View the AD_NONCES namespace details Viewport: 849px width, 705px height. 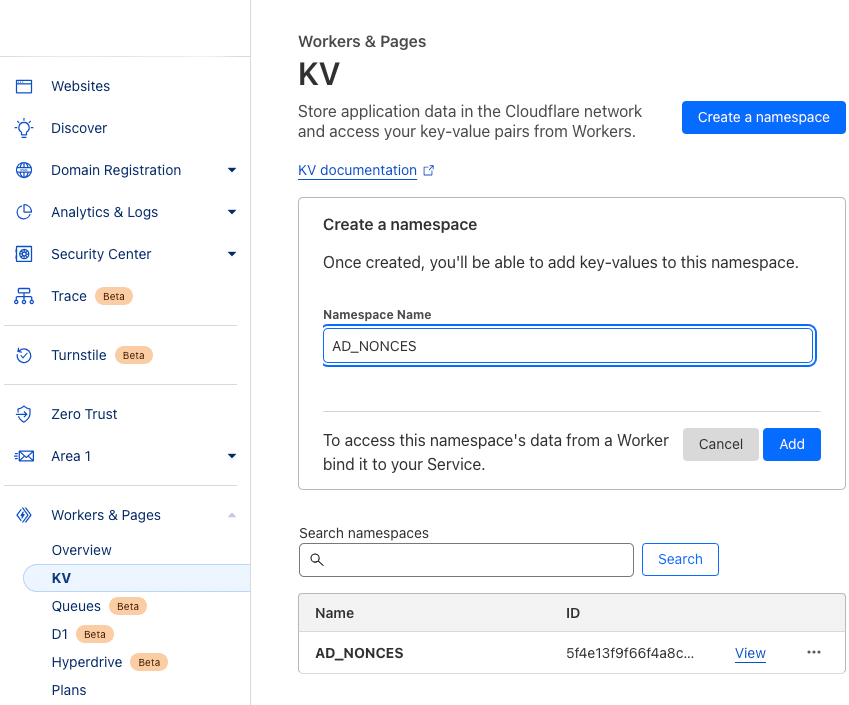click(x=750, y=652)
